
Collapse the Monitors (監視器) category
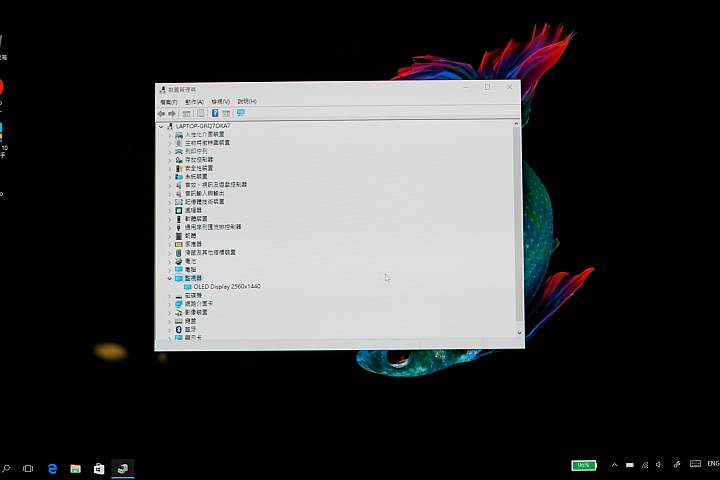(169, 279)
